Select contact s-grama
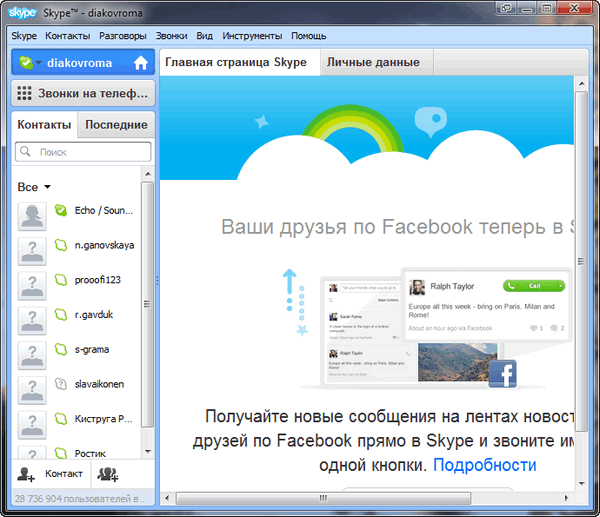Viewport: 600px width, 517px height. click(x=92, y=349)
